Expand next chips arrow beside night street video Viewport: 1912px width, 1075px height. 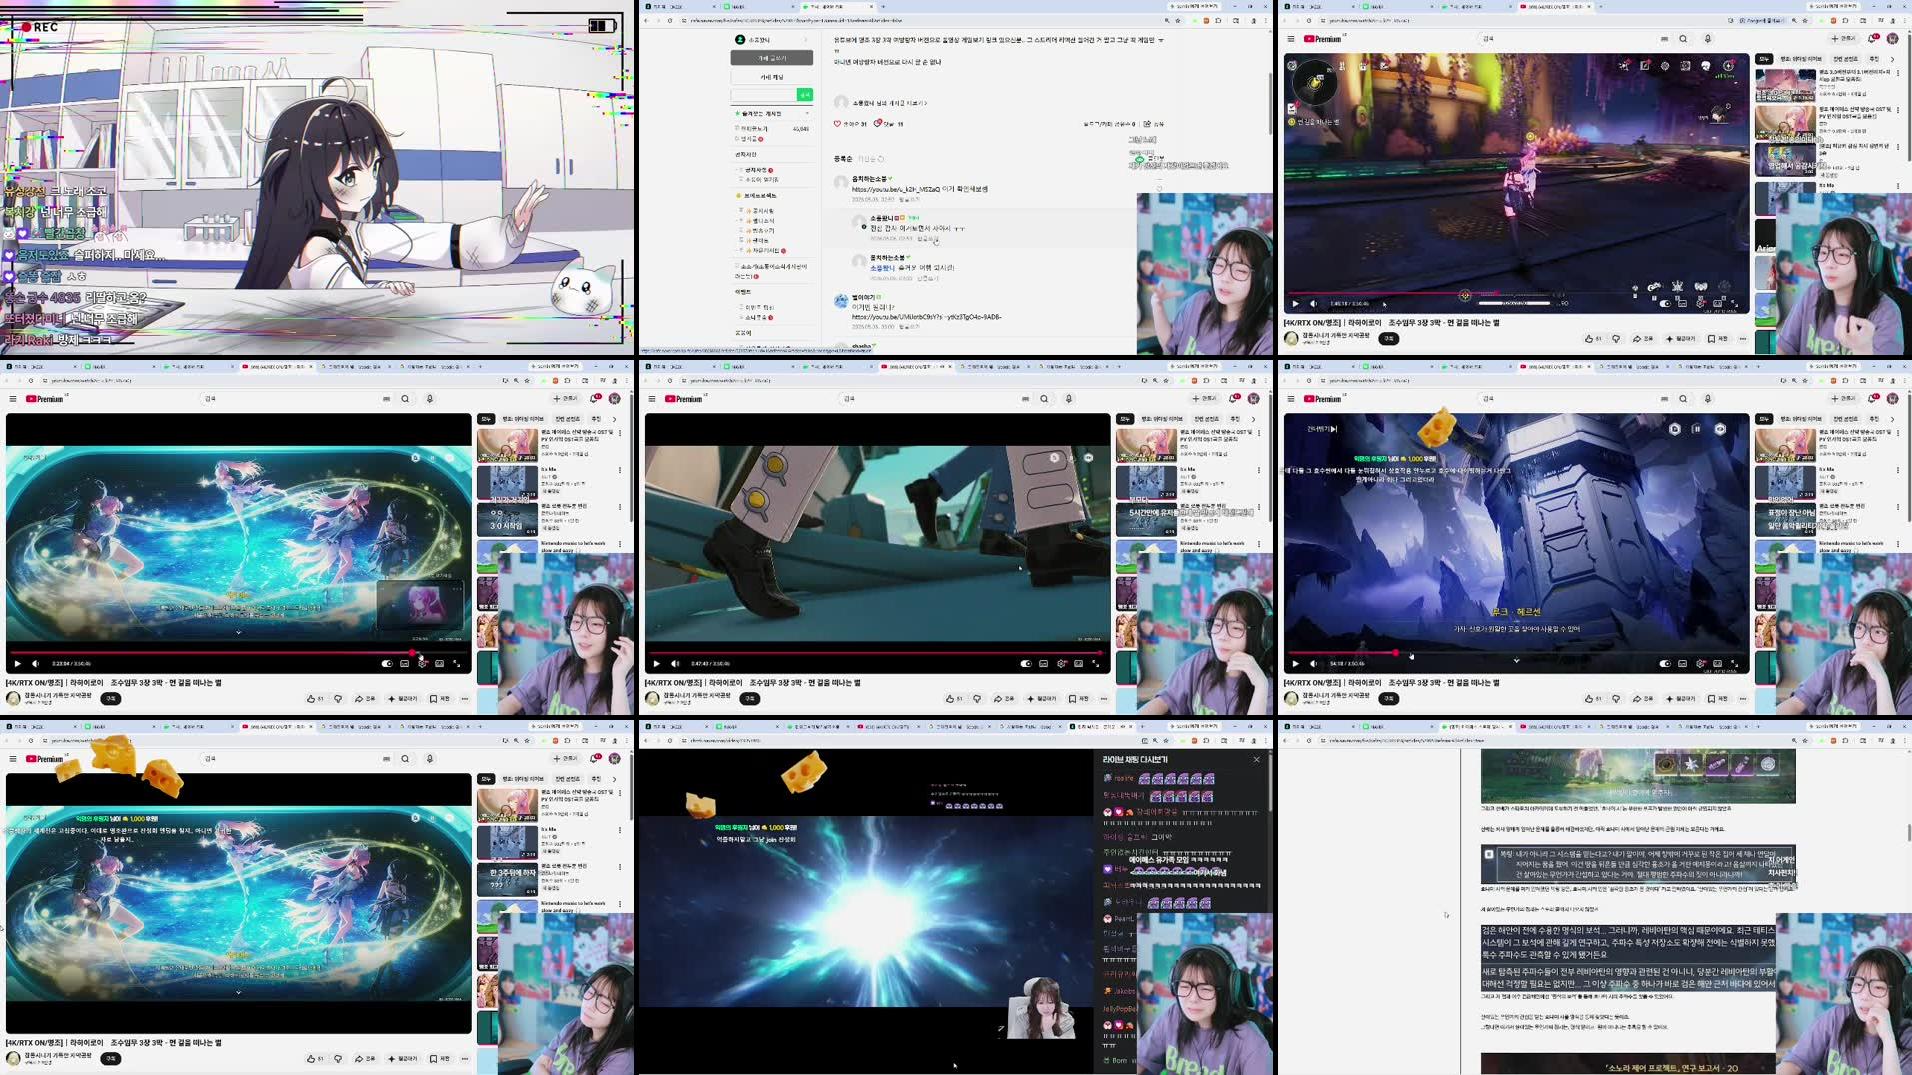pos(1892,59)
